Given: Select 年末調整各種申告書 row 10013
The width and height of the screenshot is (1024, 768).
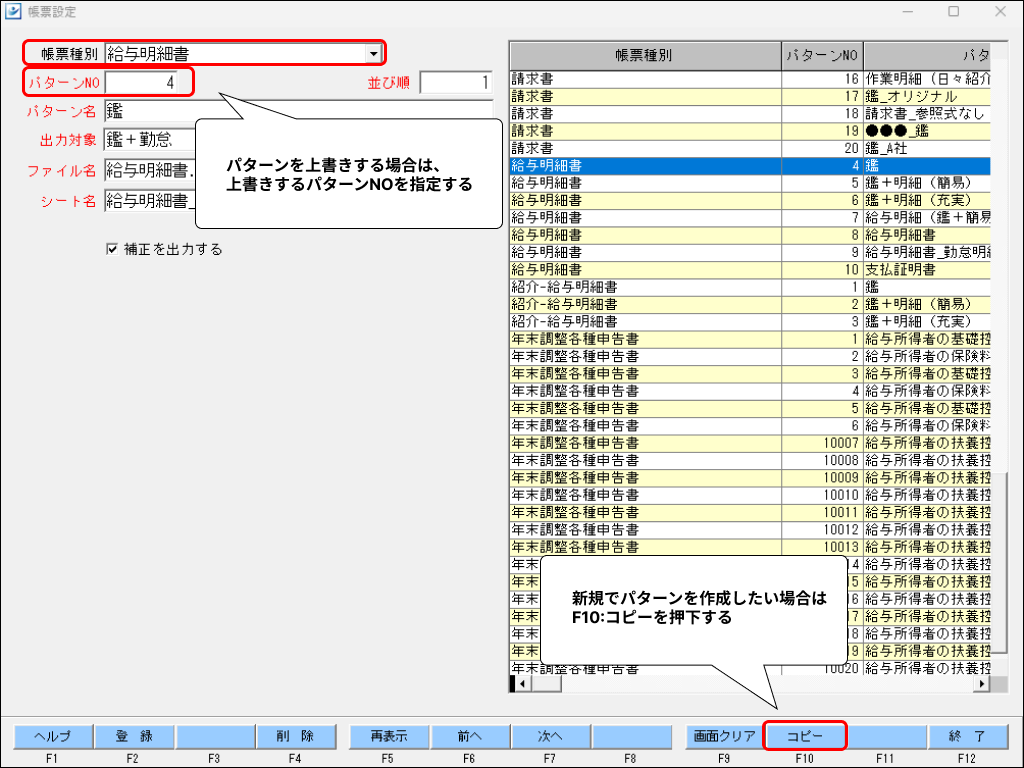Looking at the screenshot, I should click(x=750, y=547).
